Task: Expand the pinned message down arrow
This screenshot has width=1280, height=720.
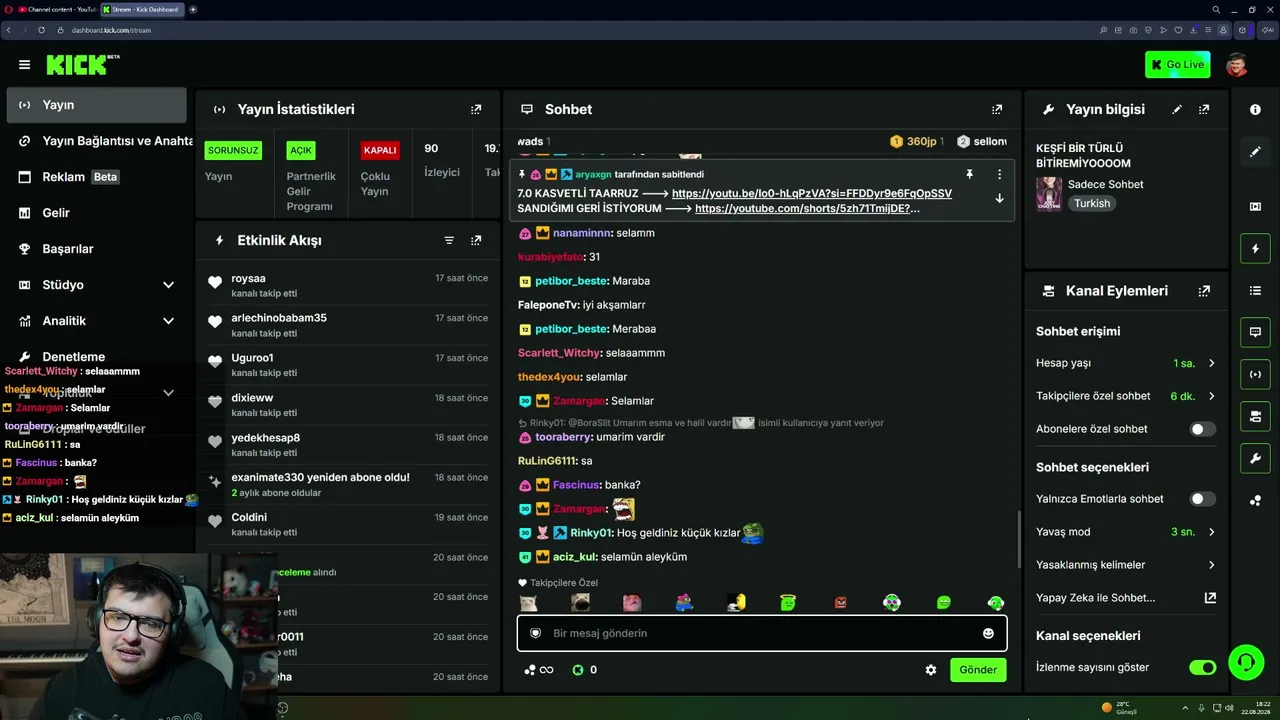Action: coord(999,198)
